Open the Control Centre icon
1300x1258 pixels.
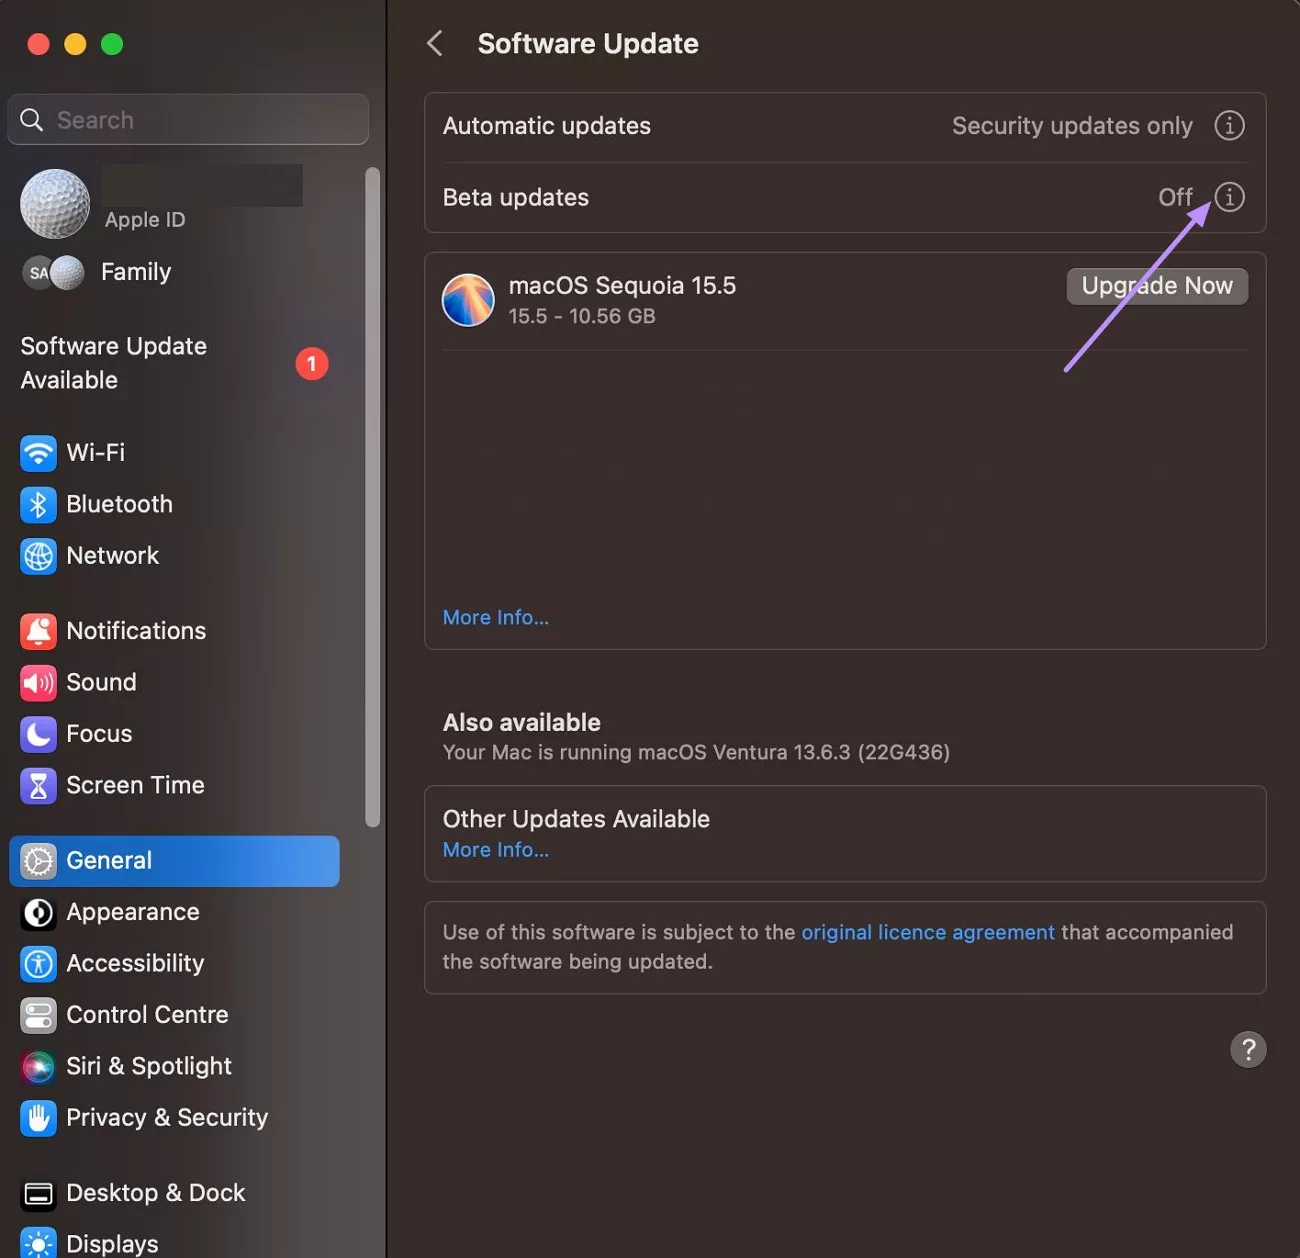(38, 1016)
